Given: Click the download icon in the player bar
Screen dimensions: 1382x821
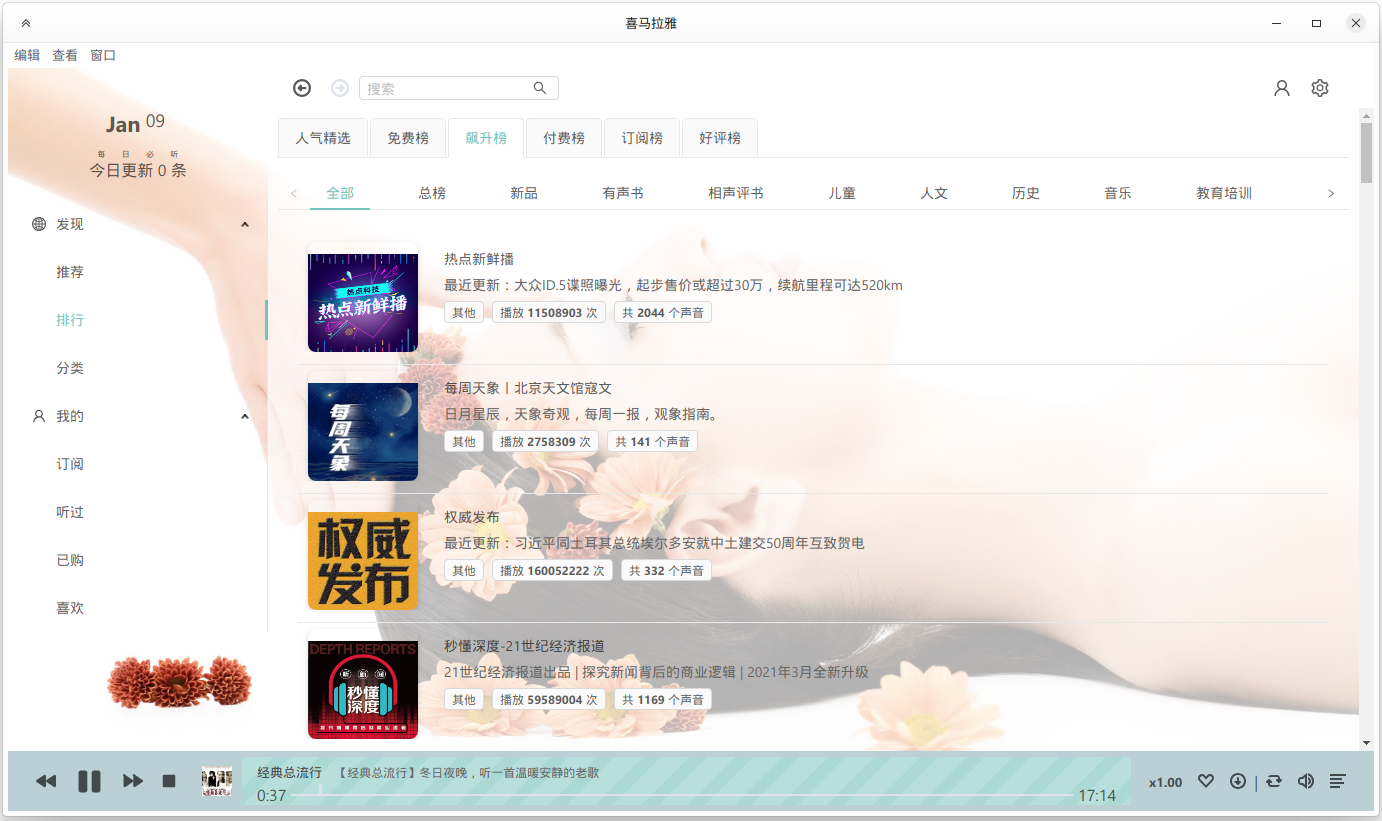Looking at the screenshot, I should [x=1238, y=781].
